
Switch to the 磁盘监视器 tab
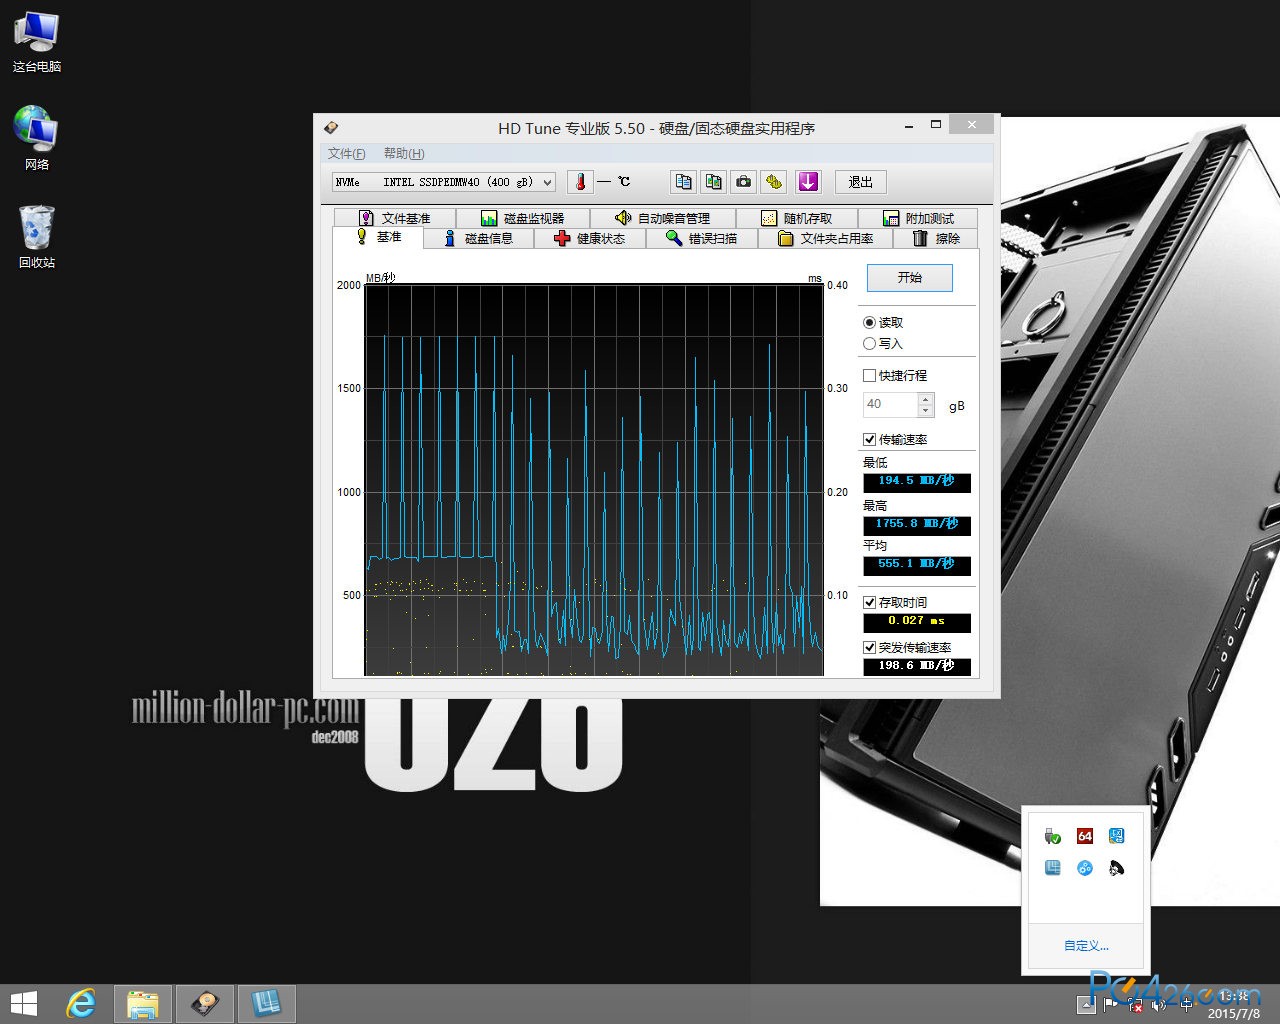click(523, 218)
